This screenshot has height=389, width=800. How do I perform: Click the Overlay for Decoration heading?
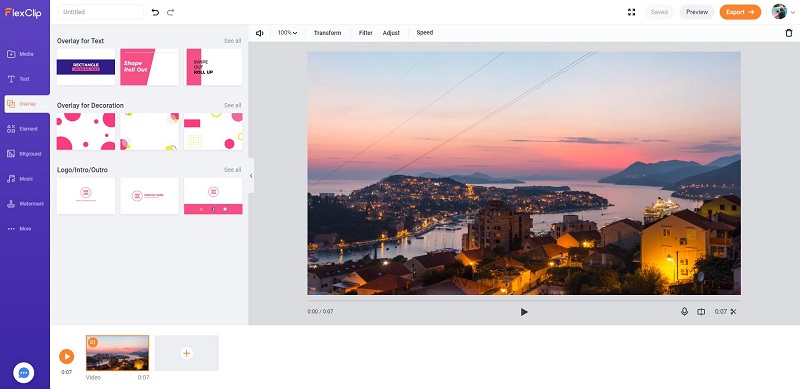click(x=90, y=105)
